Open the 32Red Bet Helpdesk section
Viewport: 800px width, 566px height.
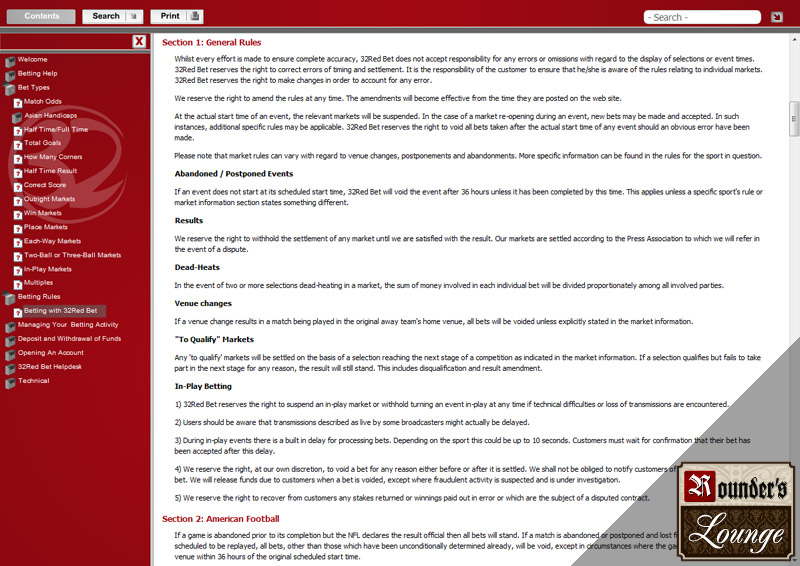(49, 367)
